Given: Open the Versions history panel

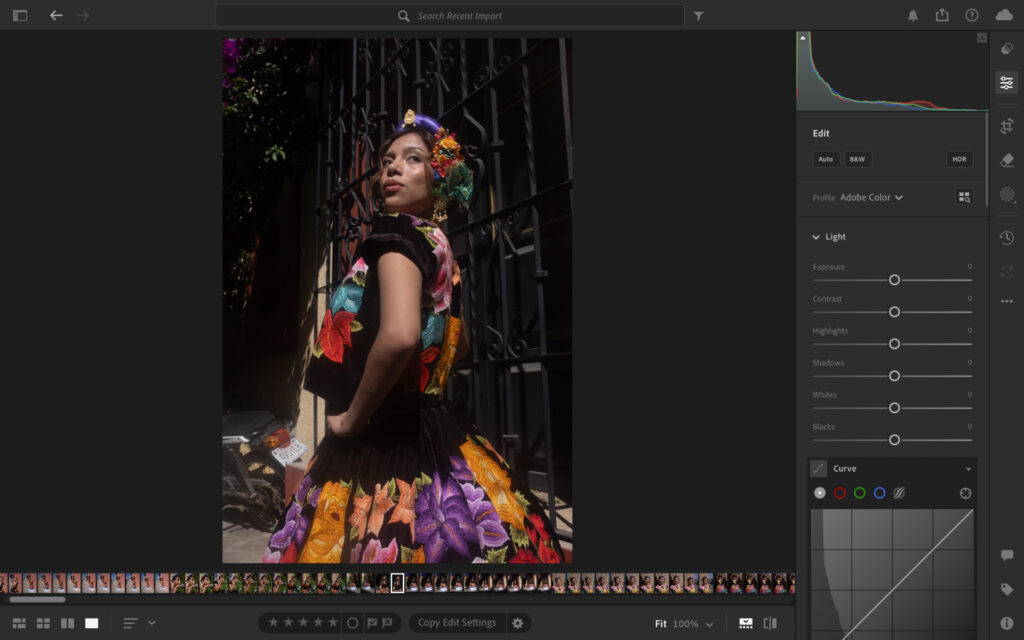Looking at the screenshot, I should pyautogui.click(x=1006, y=238).
